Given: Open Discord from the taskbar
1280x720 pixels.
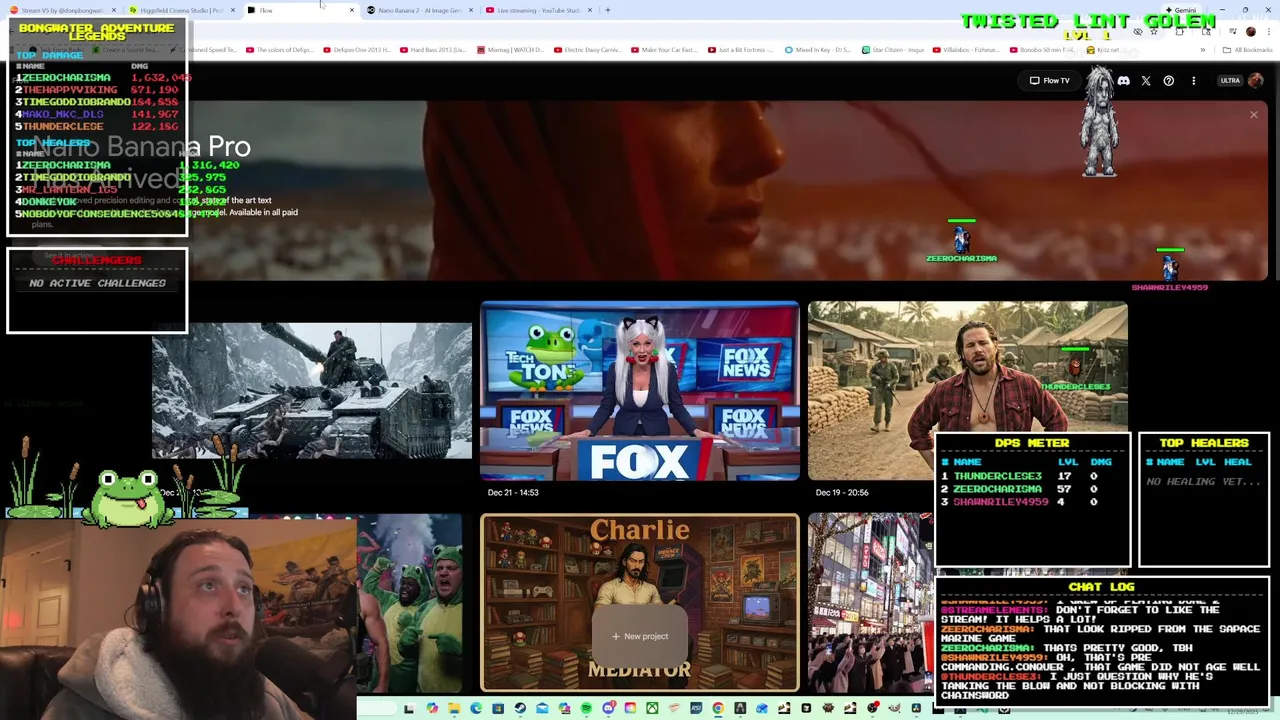Looking at the screenshot, I should 608,708.
